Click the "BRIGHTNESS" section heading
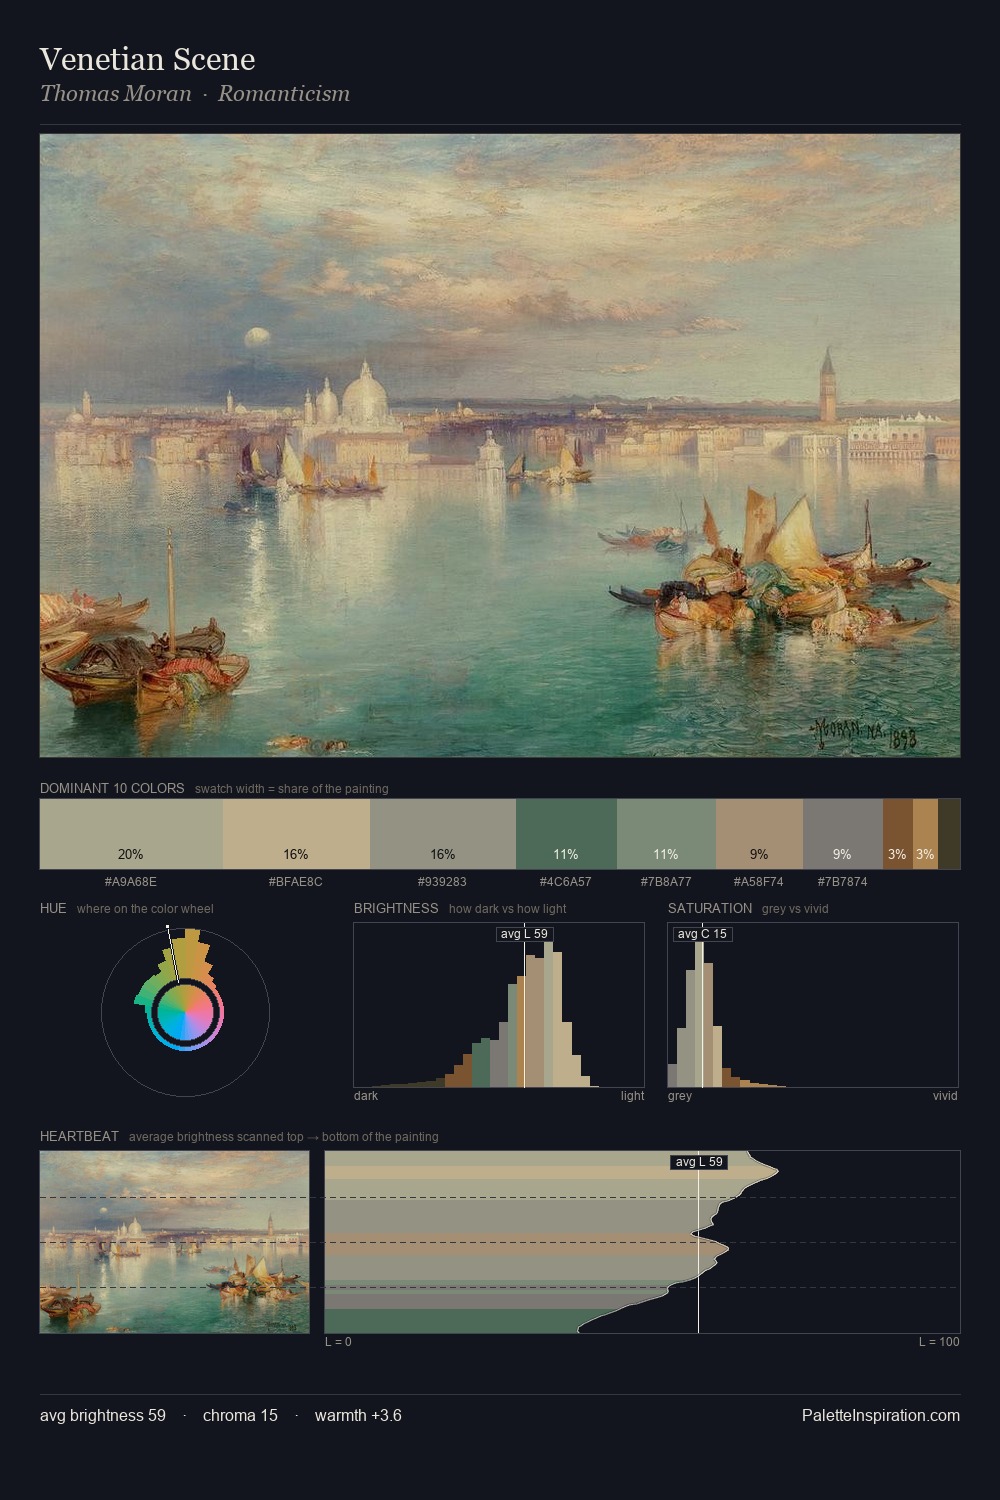1000x1500 pixels. click(396, 908)
